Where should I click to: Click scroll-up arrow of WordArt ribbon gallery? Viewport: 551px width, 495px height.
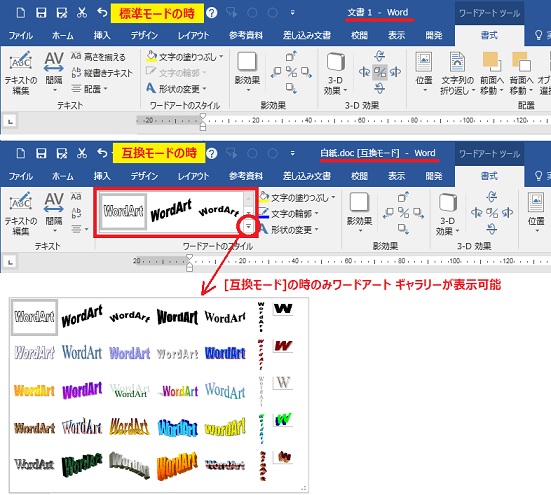pyautogui.click(x=248, y=198)
